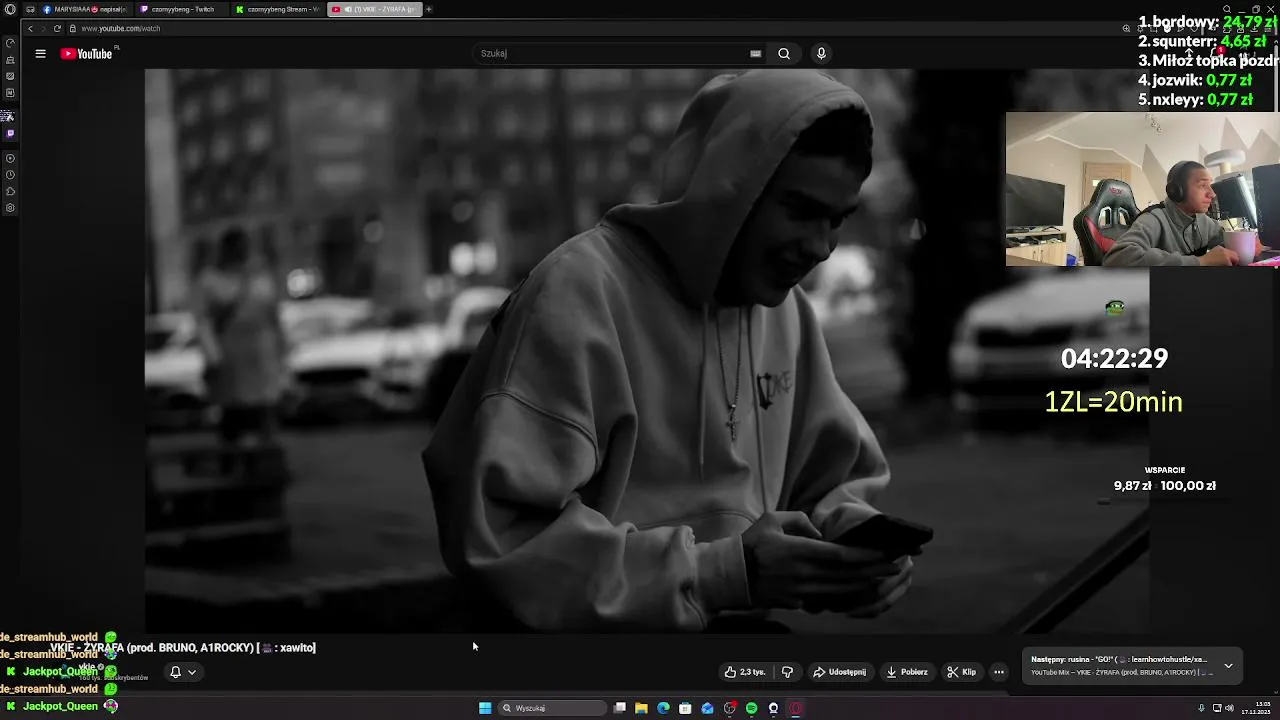Switch to the czornyybeng Twitch tab
Image resolution: width=1280 pixels, height=720 pixels.
point(180,9)
